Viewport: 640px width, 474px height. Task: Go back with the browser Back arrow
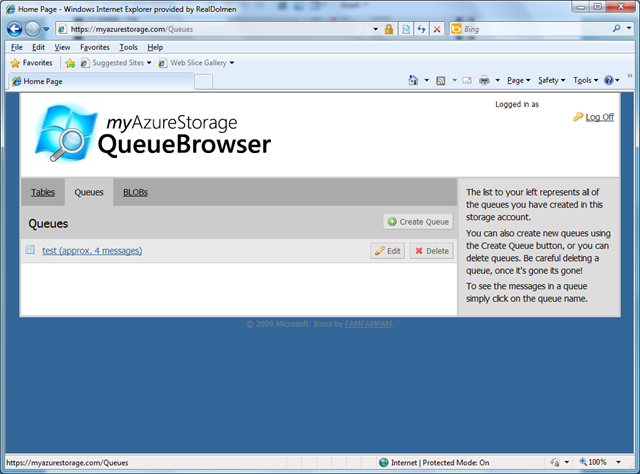click(x=14, y=29)
